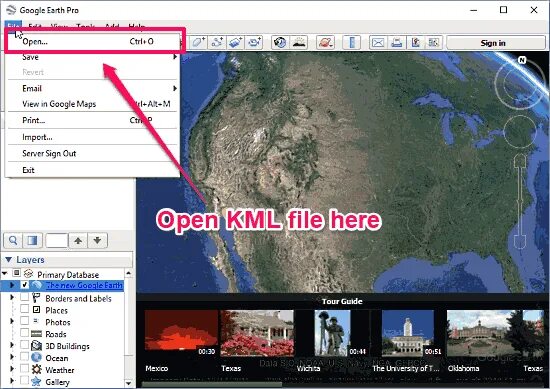Open The new Google Earth link
The image size is (550, 389).
tap(84, 286)
